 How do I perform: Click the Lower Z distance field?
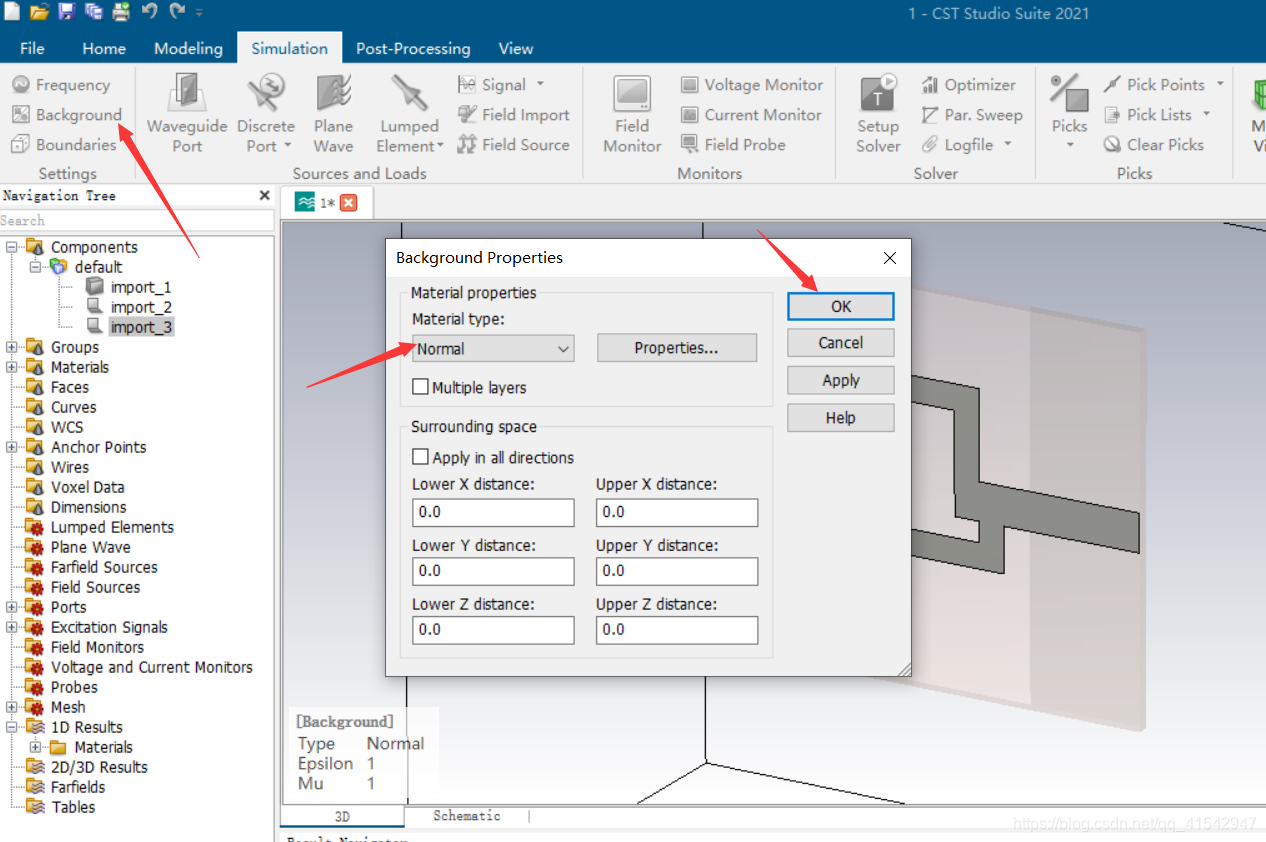click(x=493, y=630)
